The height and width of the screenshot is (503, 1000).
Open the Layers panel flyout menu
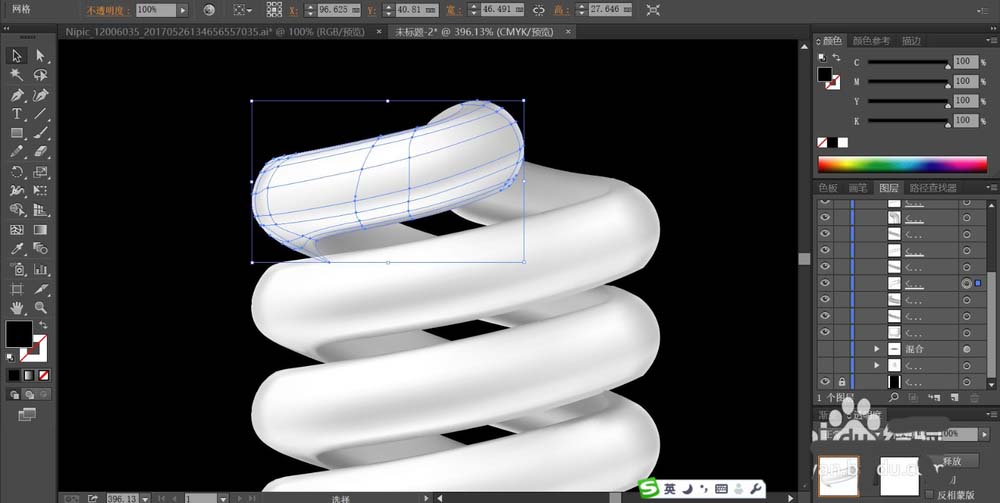point(990,187)
